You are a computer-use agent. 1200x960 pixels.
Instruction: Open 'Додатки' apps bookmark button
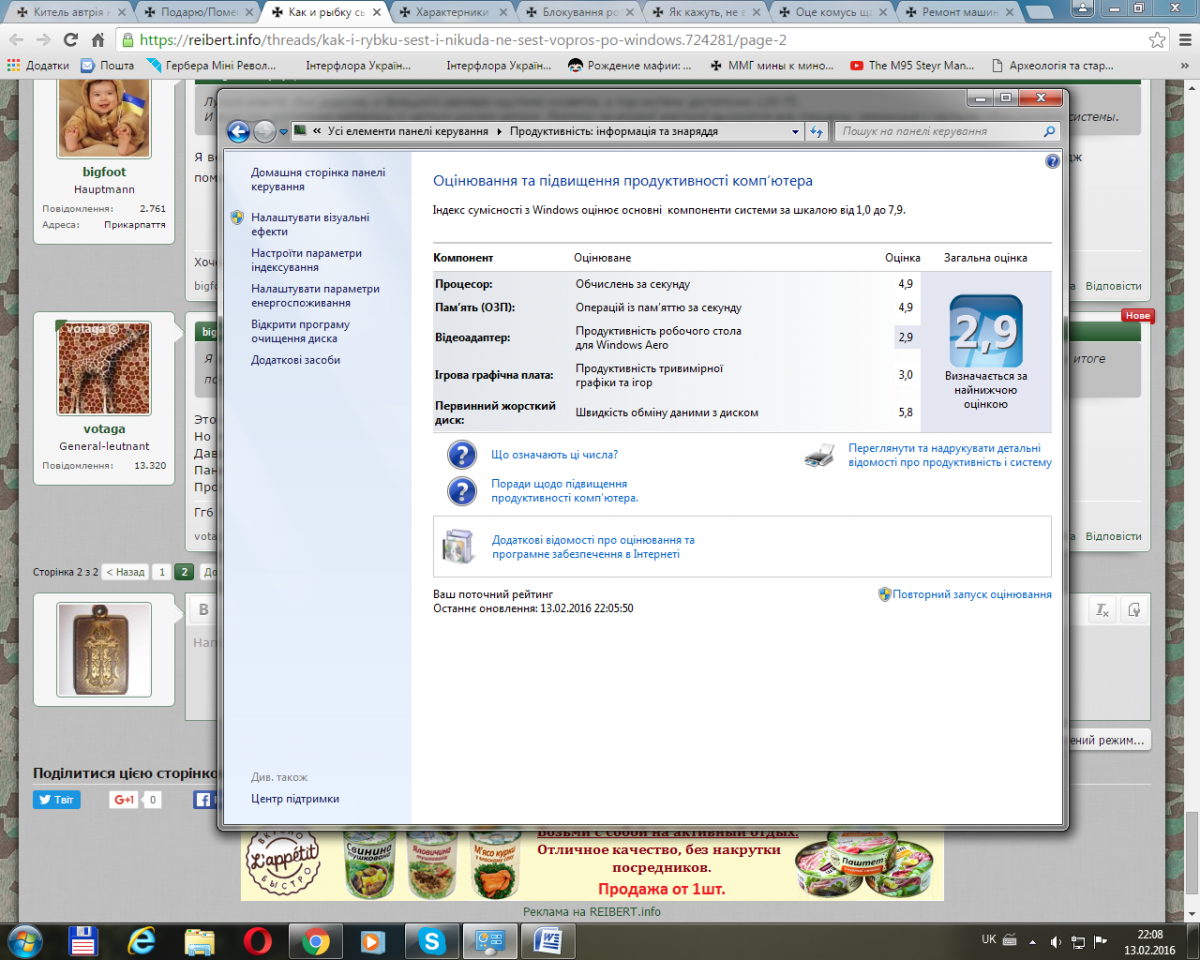pos(38,65)
